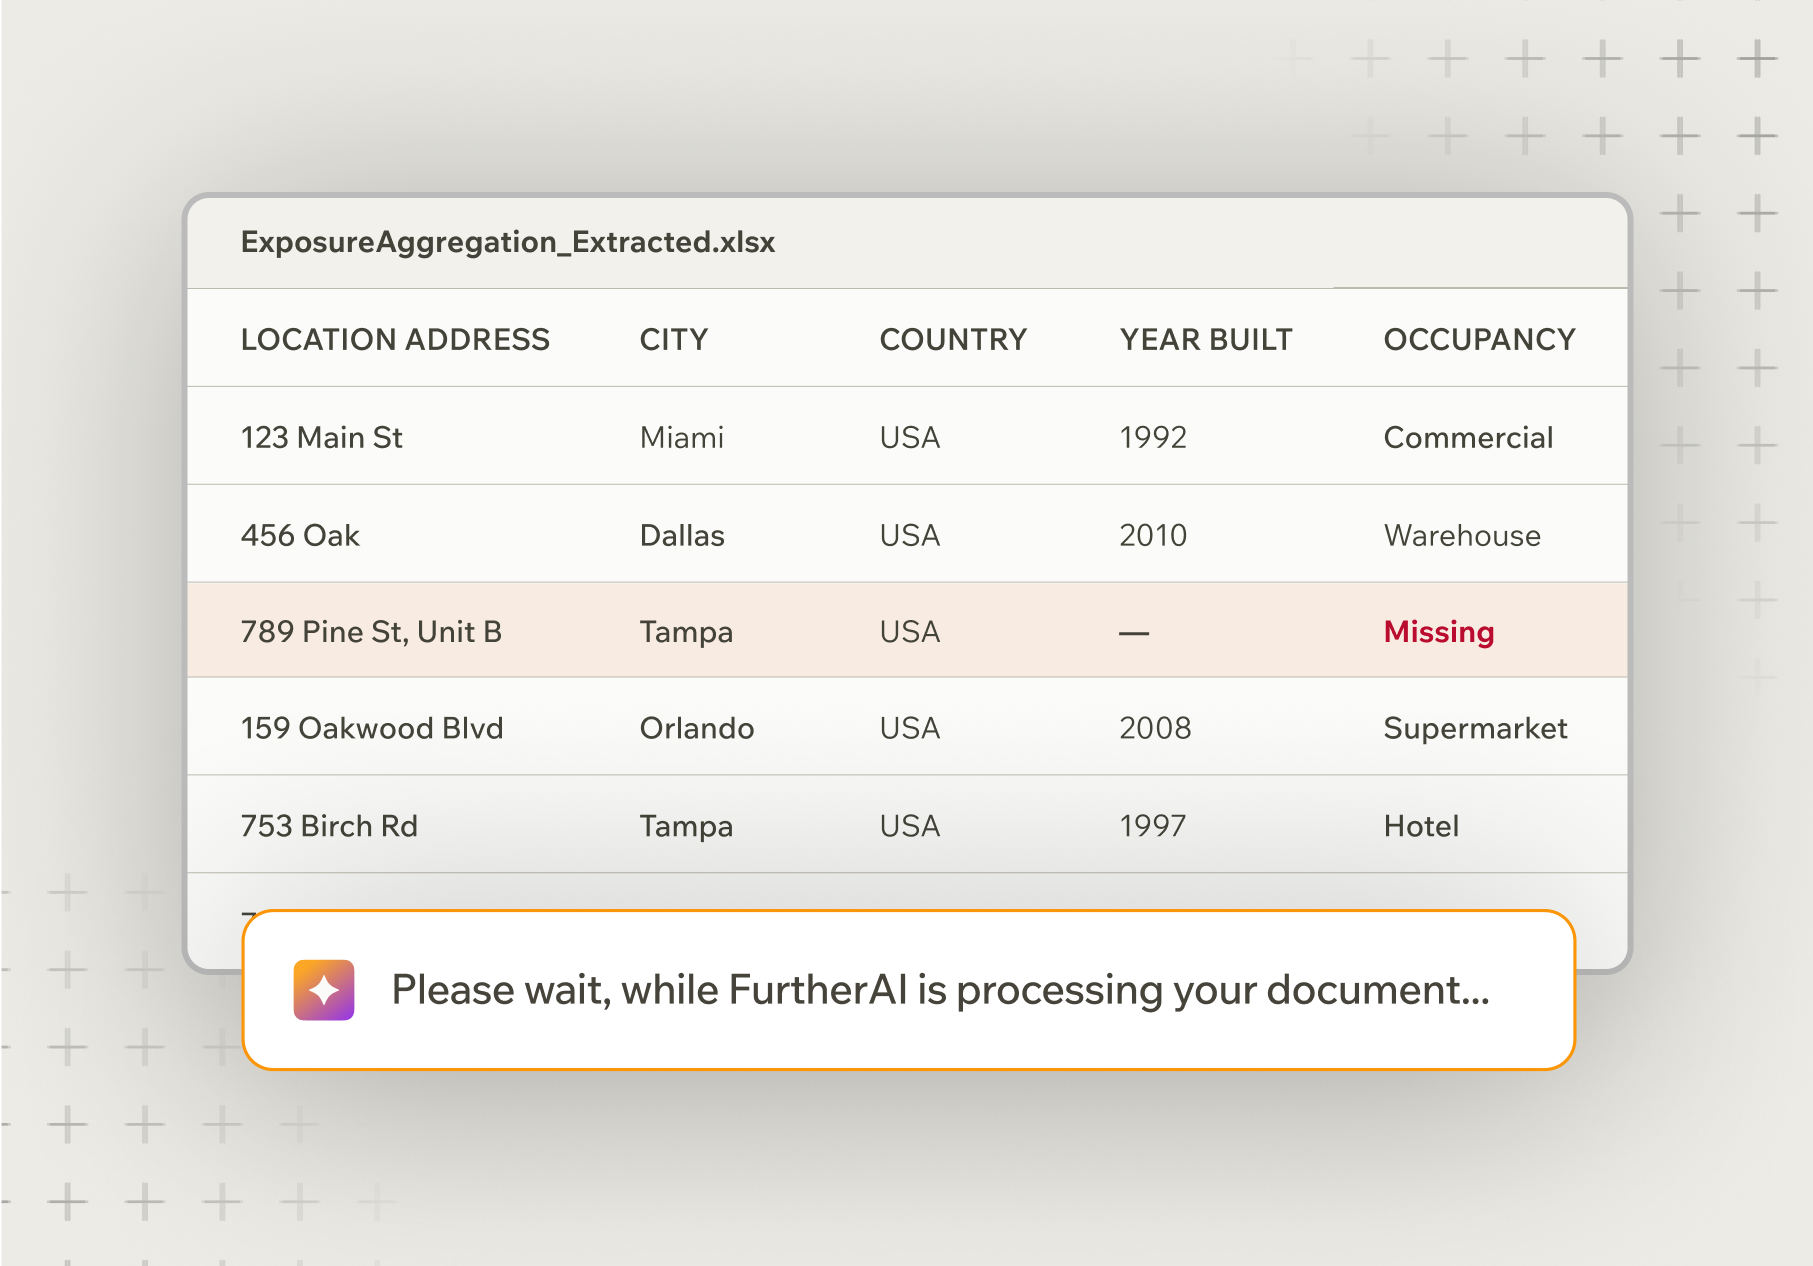Select the Orlando city cell

696,728
